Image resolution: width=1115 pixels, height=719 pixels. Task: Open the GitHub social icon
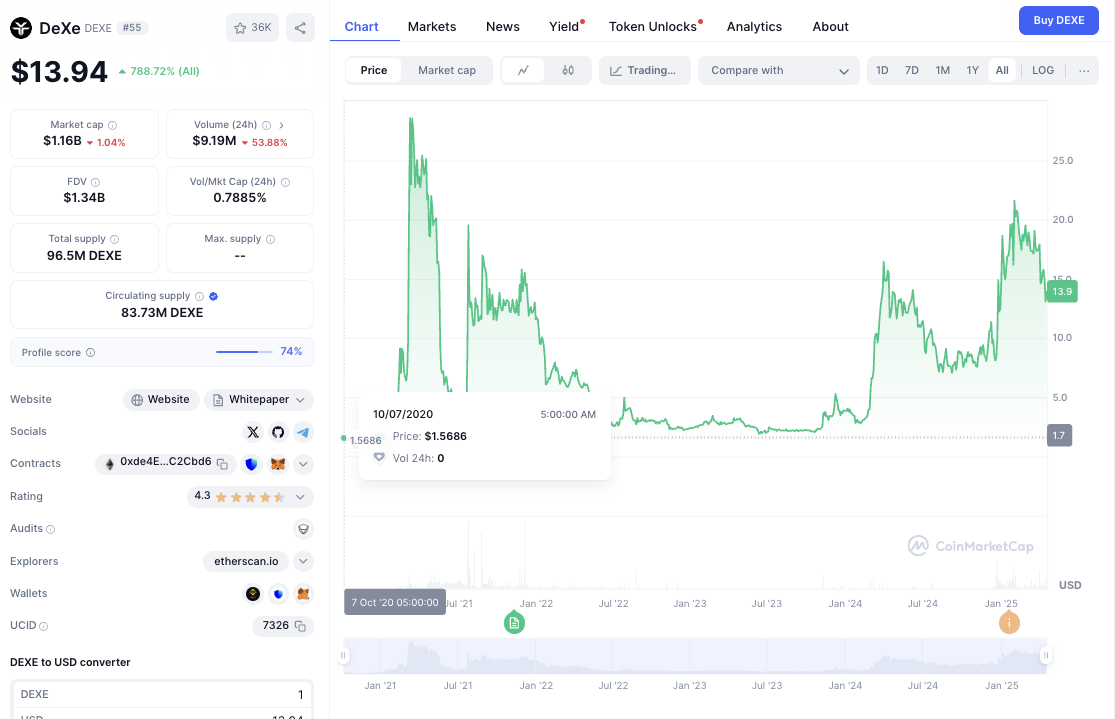(x=278, y=432)
